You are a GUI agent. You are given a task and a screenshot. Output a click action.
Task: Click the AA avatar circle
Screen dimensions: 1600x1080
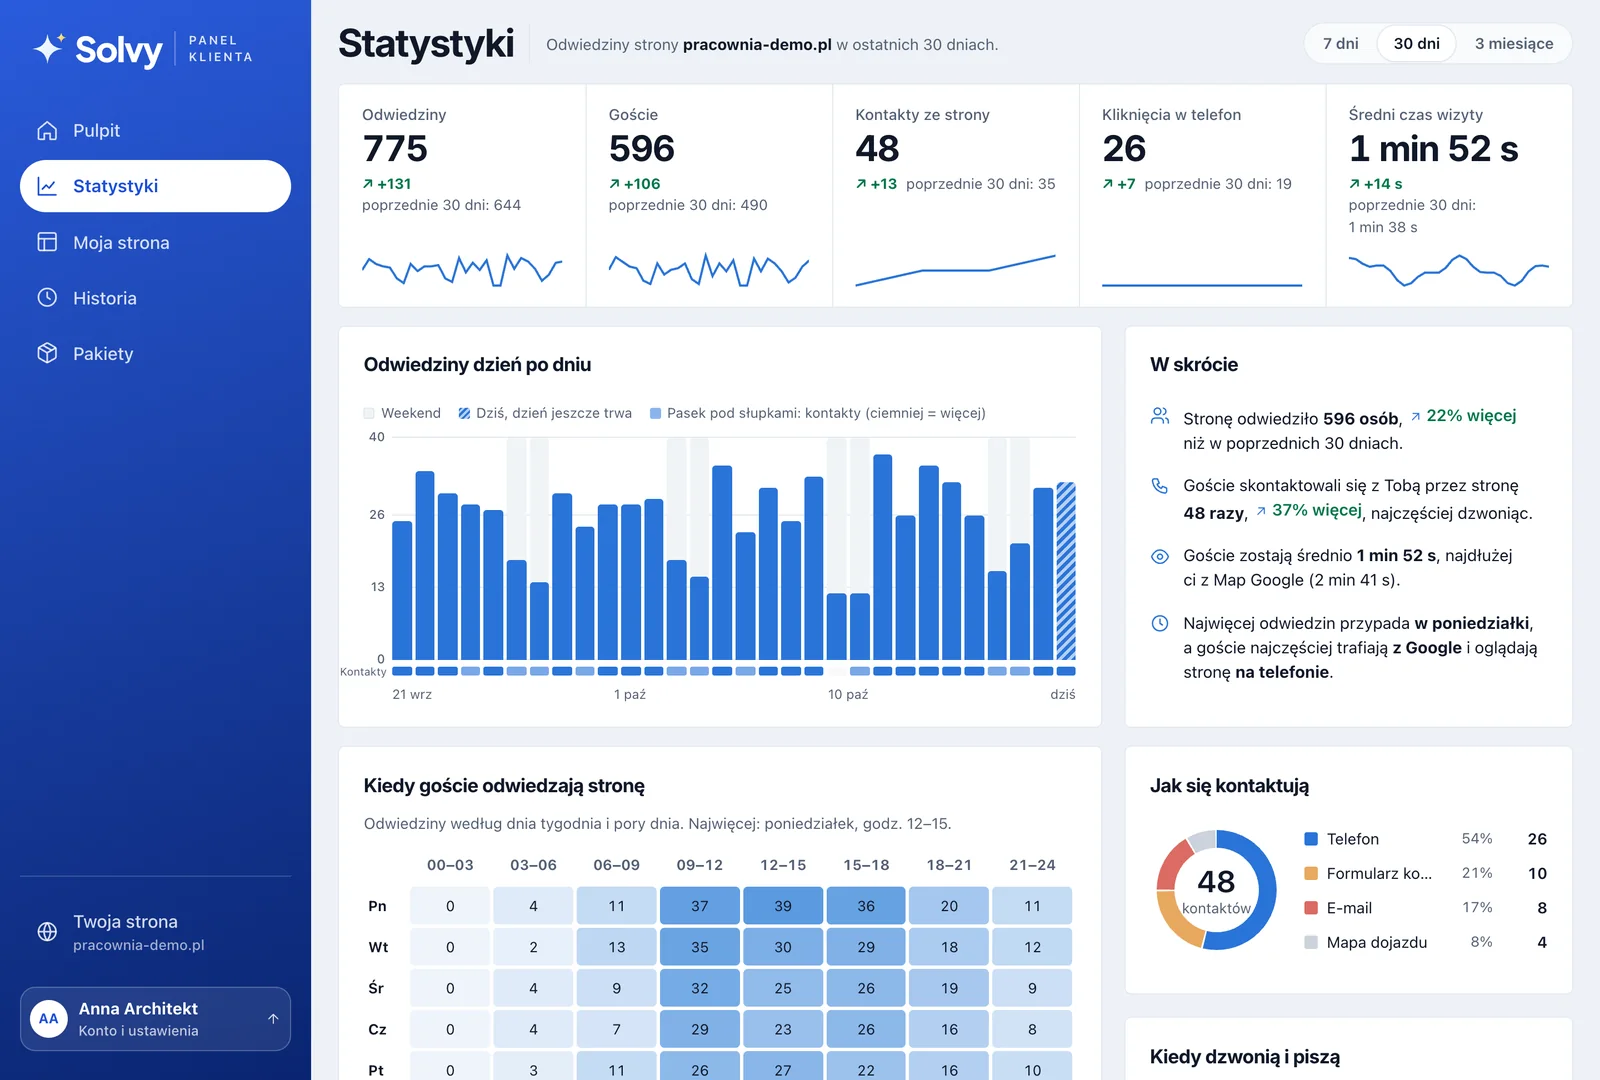(x=49, y=1019)
